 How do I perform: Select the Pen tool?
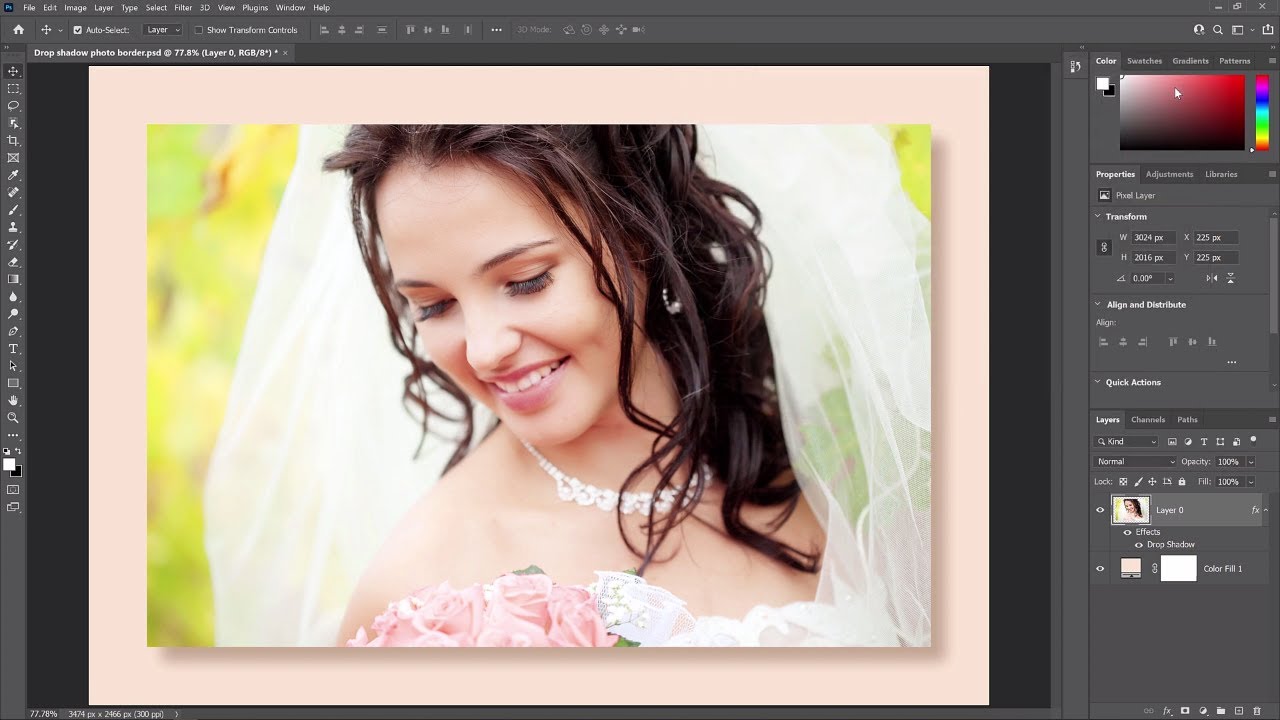point(13,331)
